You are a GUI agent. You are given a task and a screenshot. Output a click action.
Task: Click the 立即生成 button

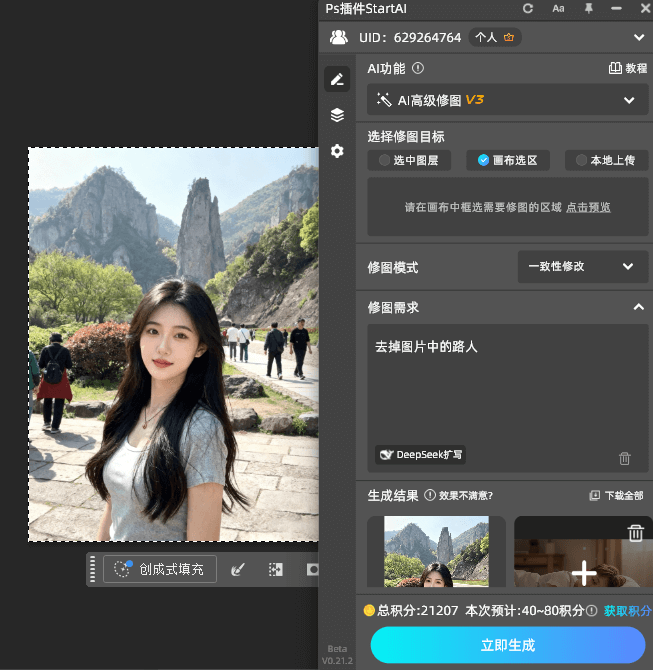point(507,645)
